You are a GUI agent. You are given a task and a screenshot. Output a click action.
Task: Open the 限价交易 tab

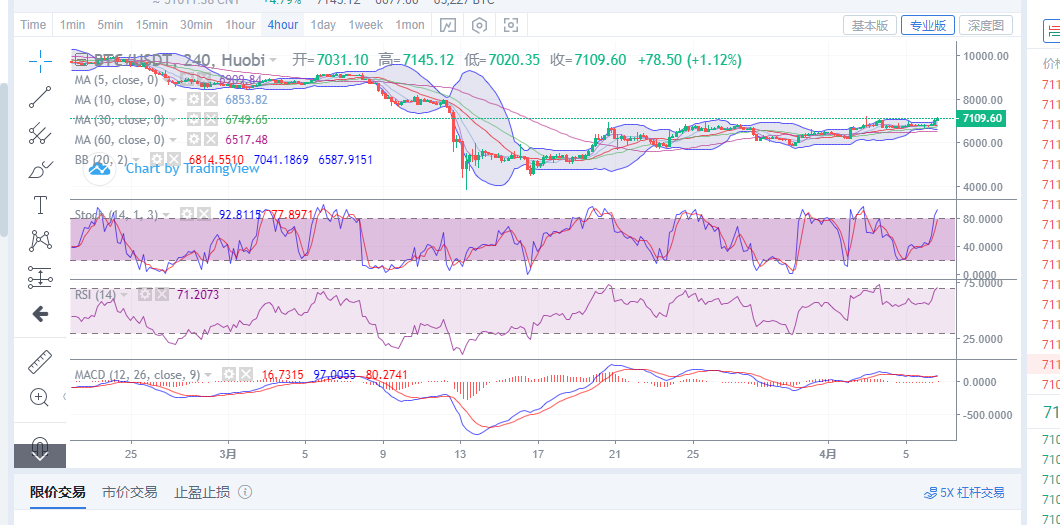click(57, 492)
